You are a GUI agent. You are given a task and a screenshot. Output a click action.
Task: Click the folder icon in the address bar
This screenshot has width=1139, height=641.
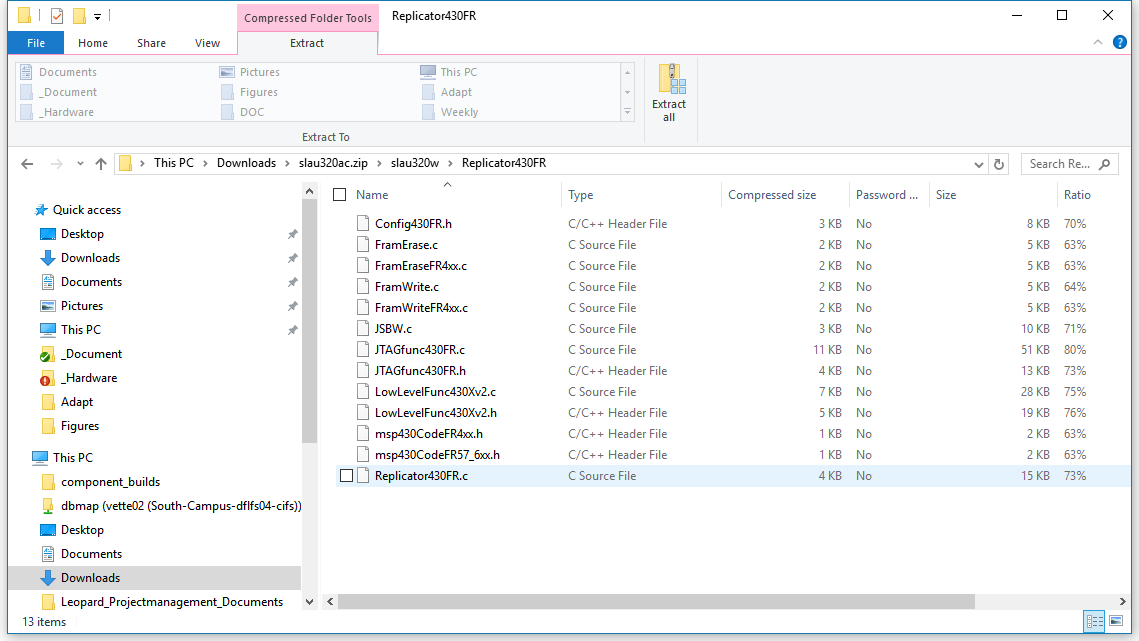(126, 164)
